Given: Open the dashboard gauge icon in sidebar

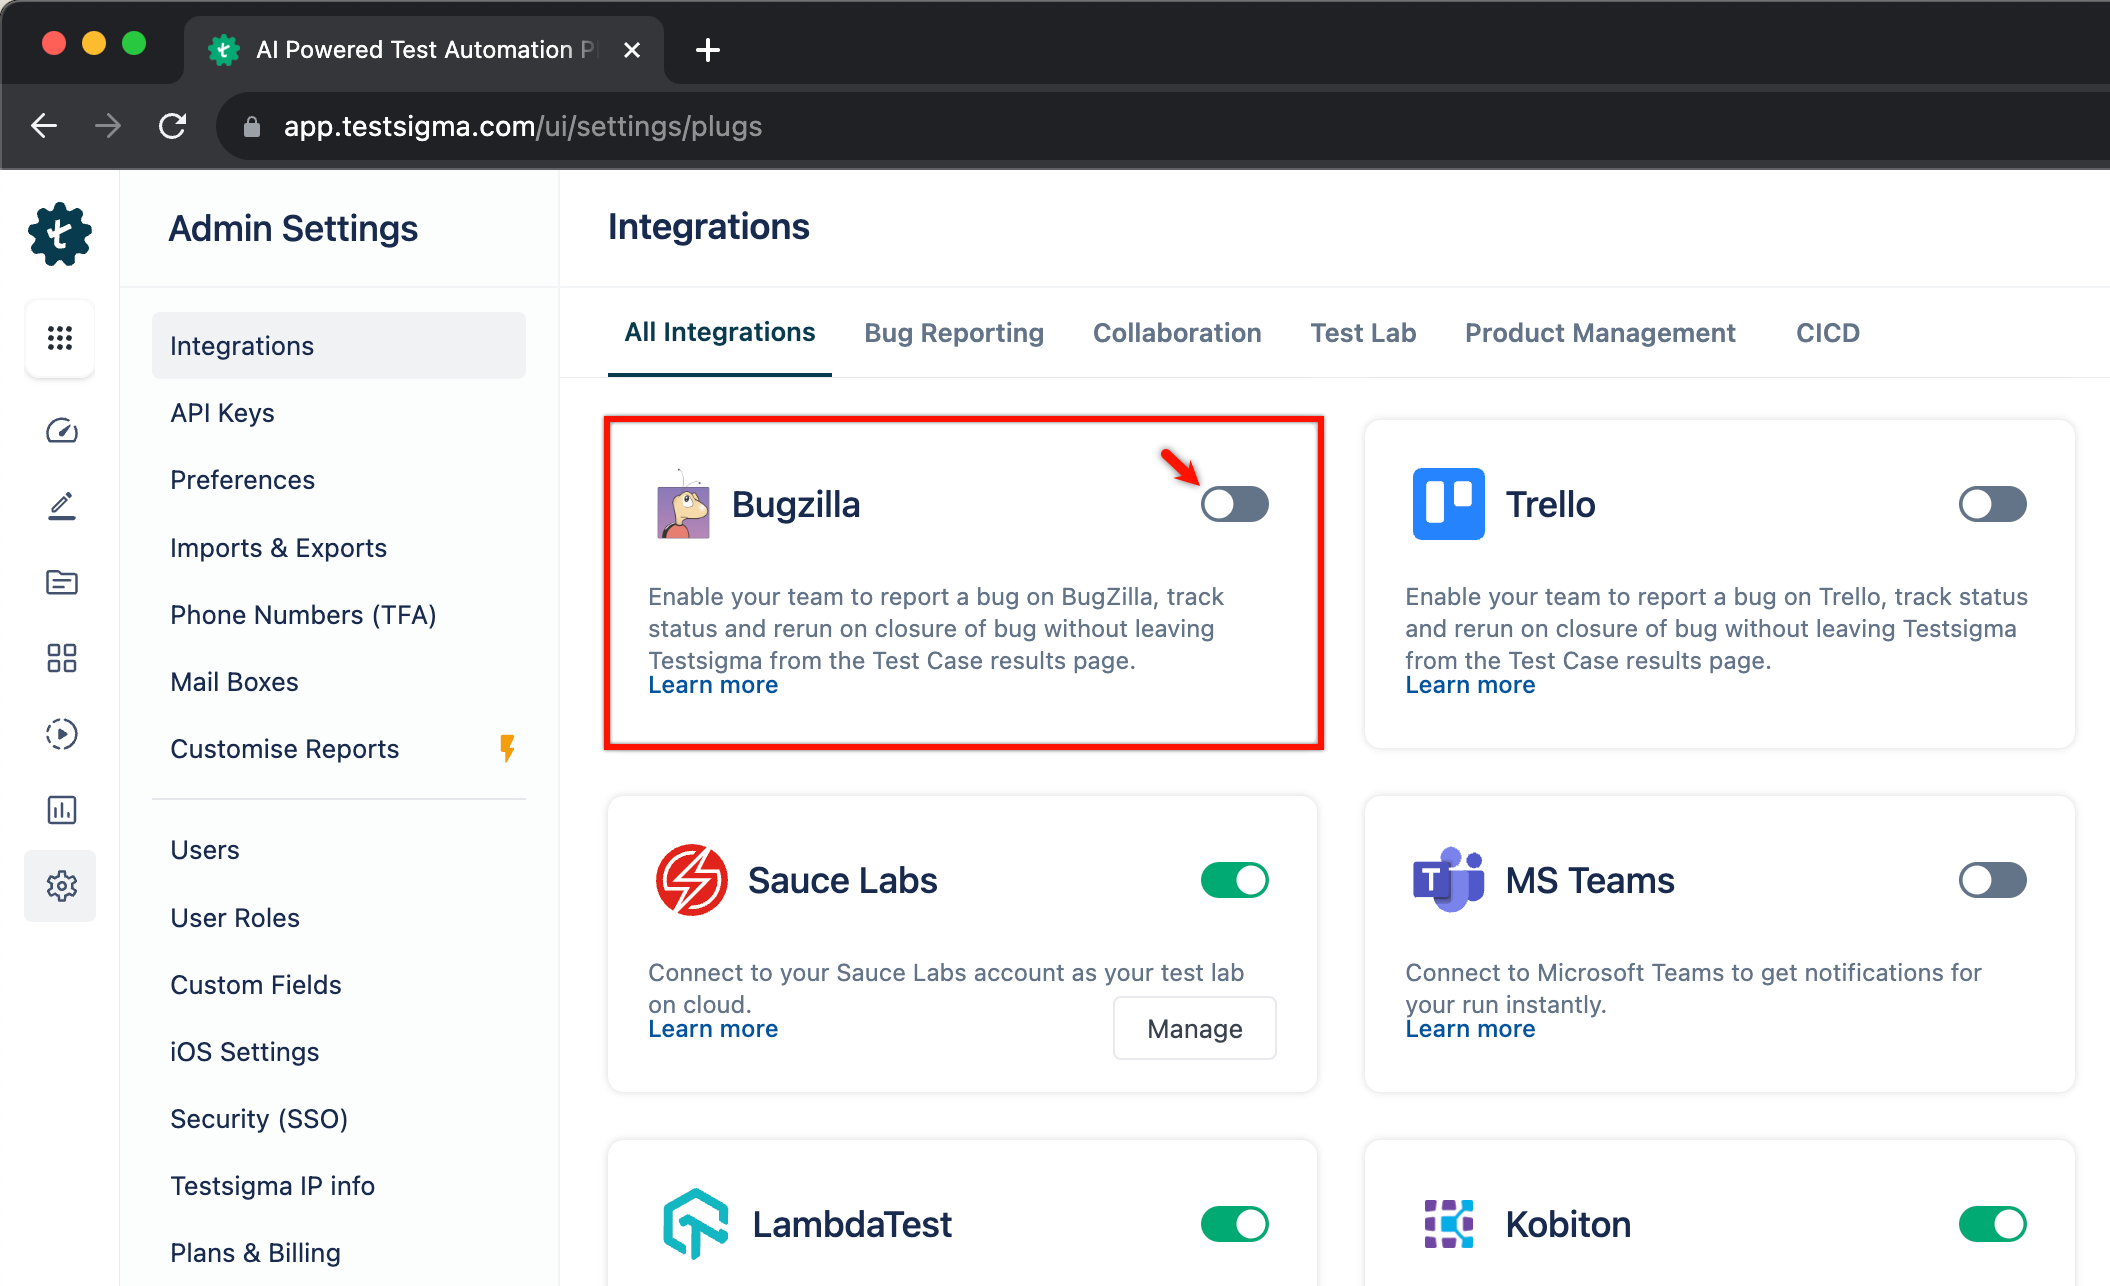Looking at the screenshot, I should 61,431.
